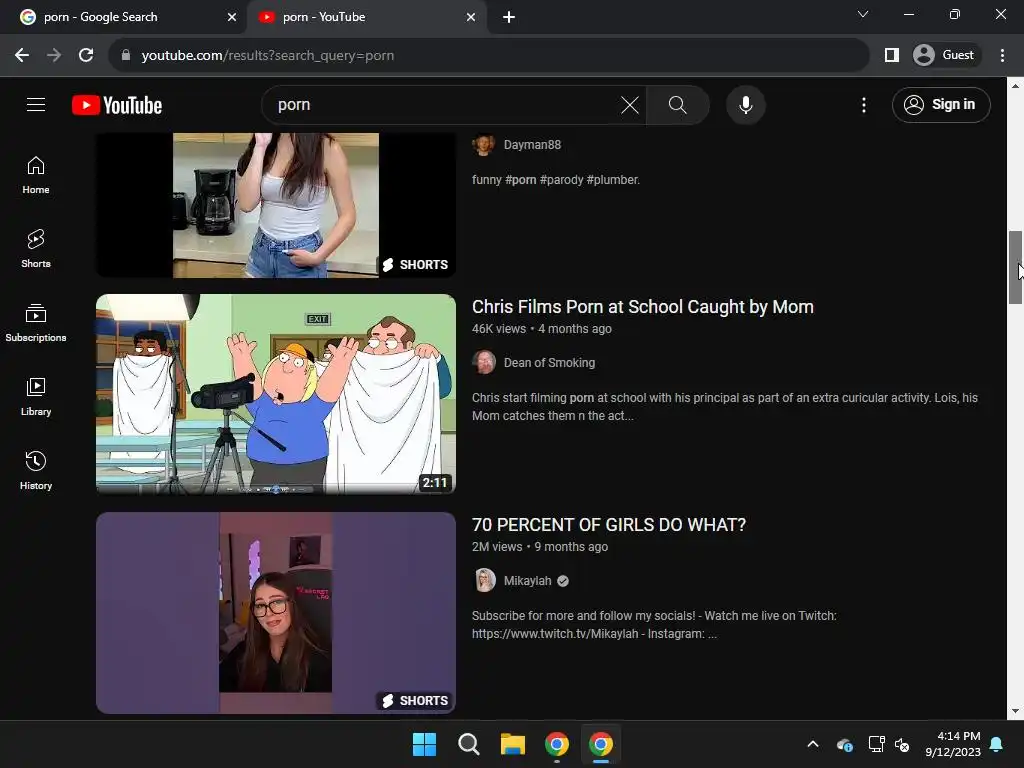The height and width of the screenshot is (768, 1024).
Task: Start voice search with the microphone
Action: (745, 105)
